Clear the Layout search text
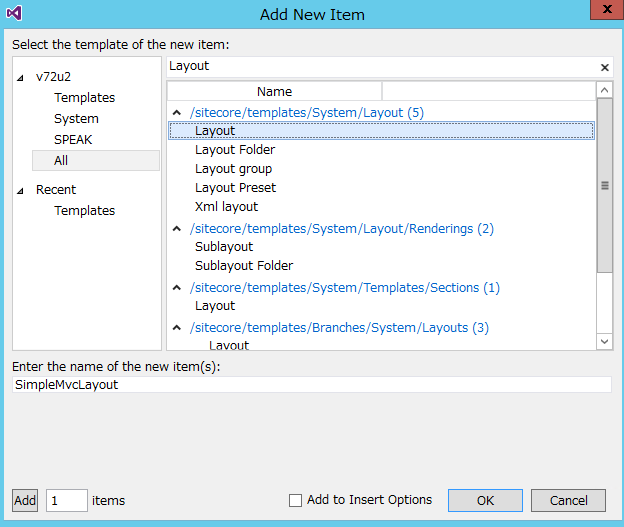This screenshot has height=527, width=624. (604, 68)
